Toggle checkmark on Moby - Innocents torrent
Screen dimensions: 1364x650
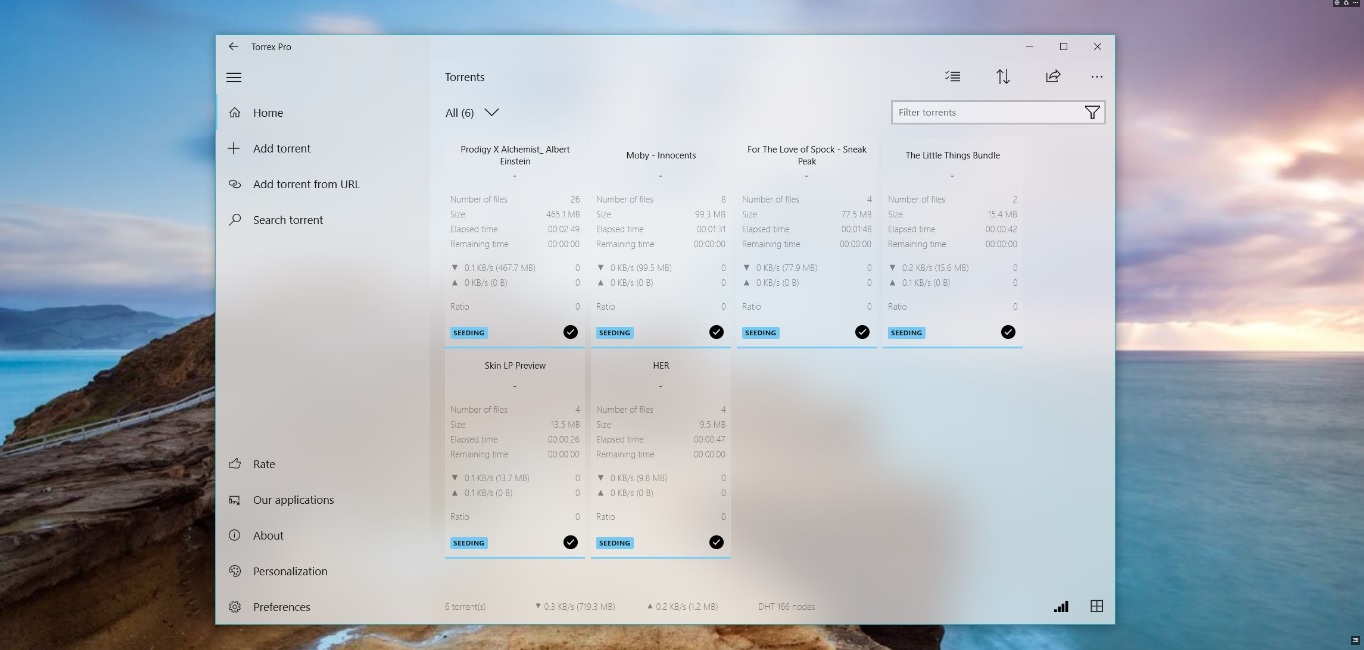(716, 332)
